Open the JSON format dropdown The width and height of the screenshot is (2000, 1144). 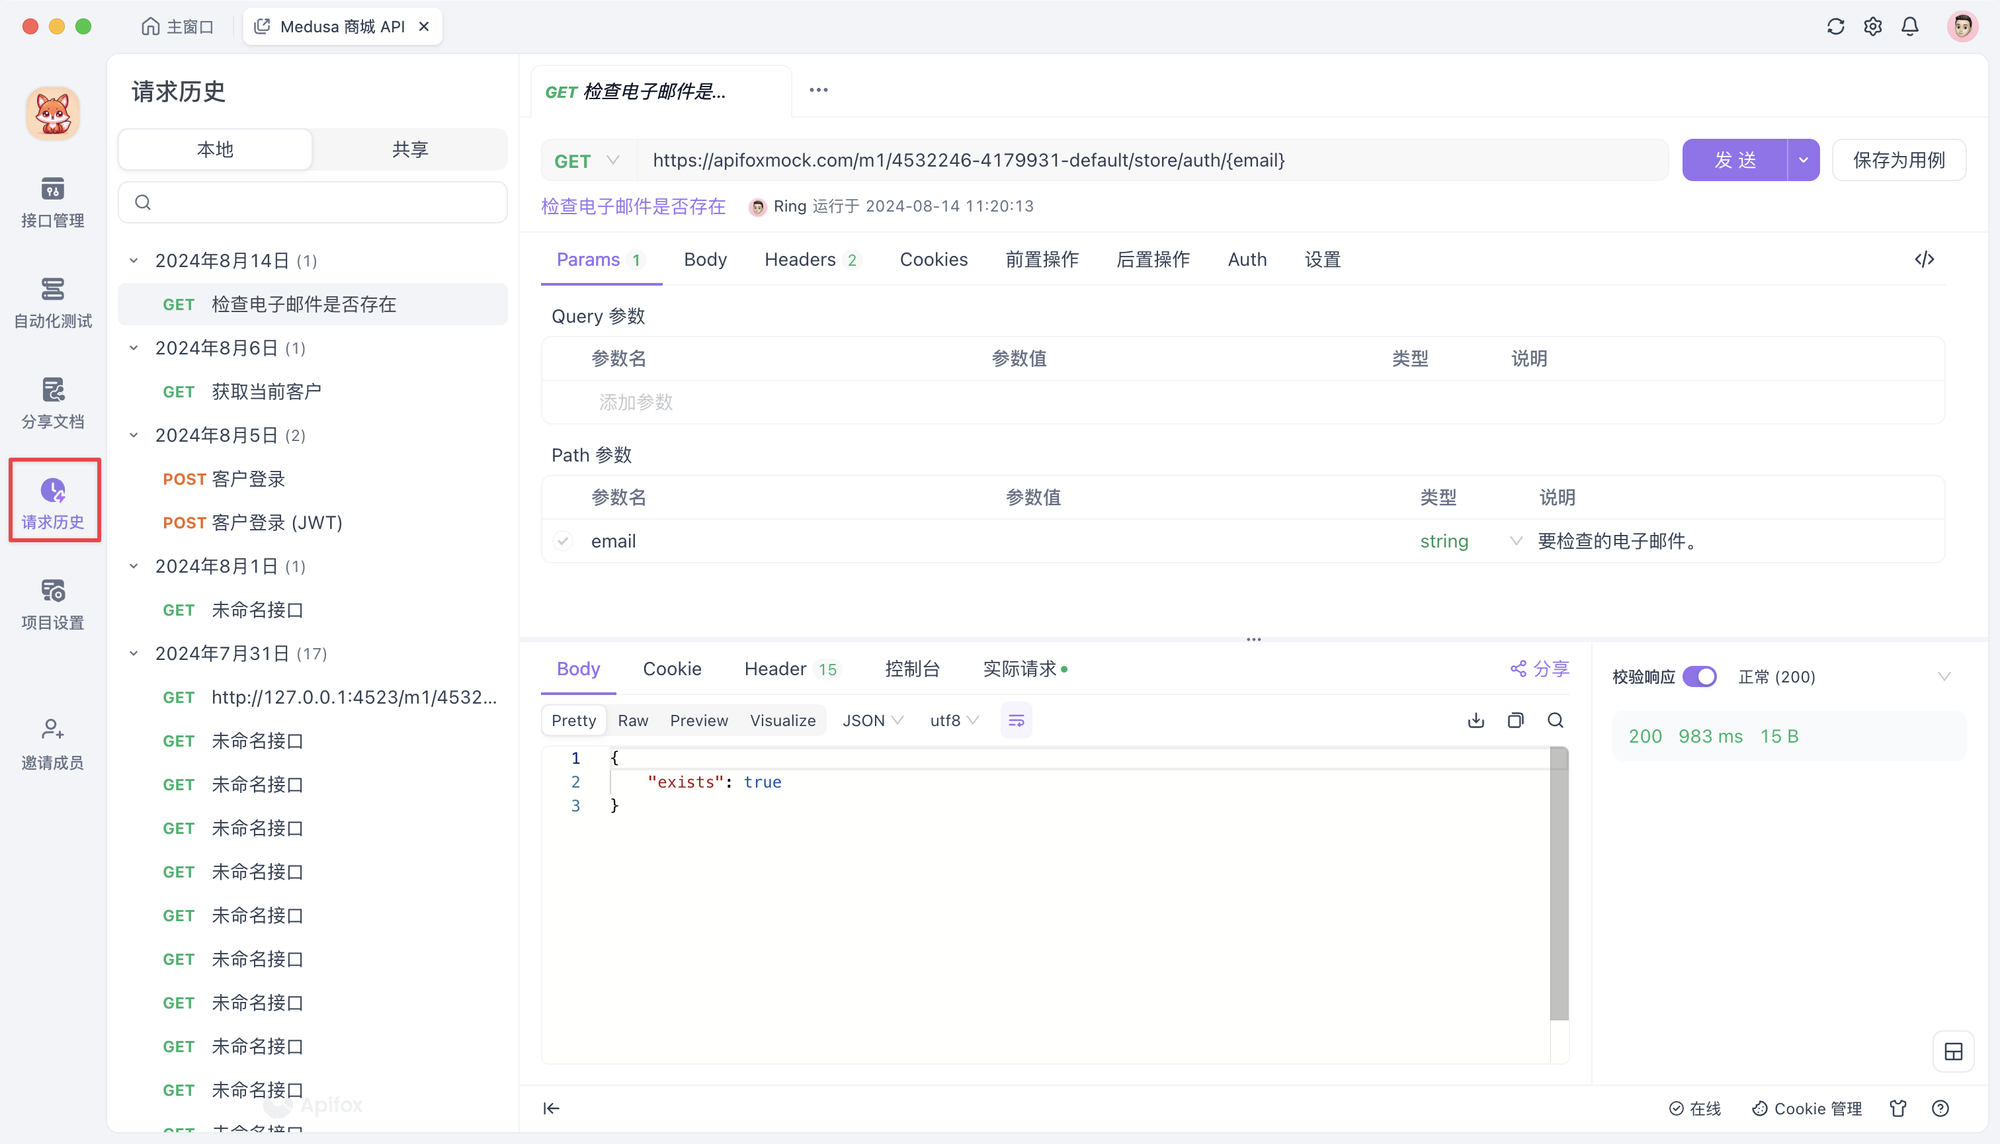(x=873, y=721)
